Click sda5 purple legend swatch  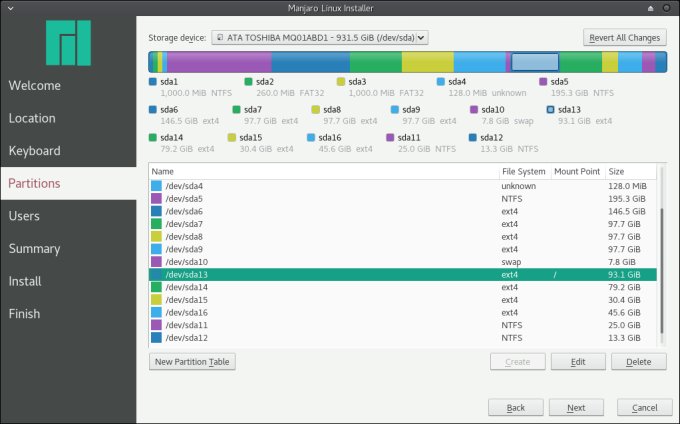(x=543, y=82)
